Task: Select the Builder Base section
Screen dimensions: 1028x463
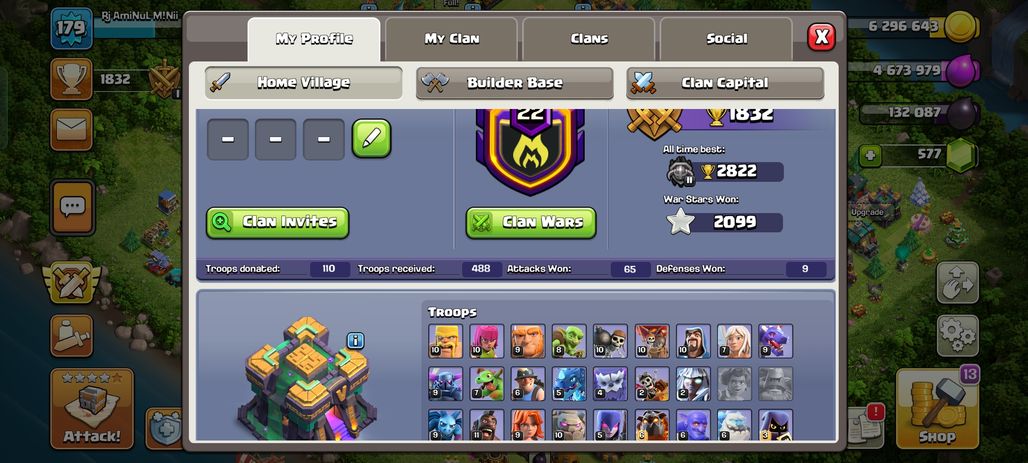Action: pos(515,83)
